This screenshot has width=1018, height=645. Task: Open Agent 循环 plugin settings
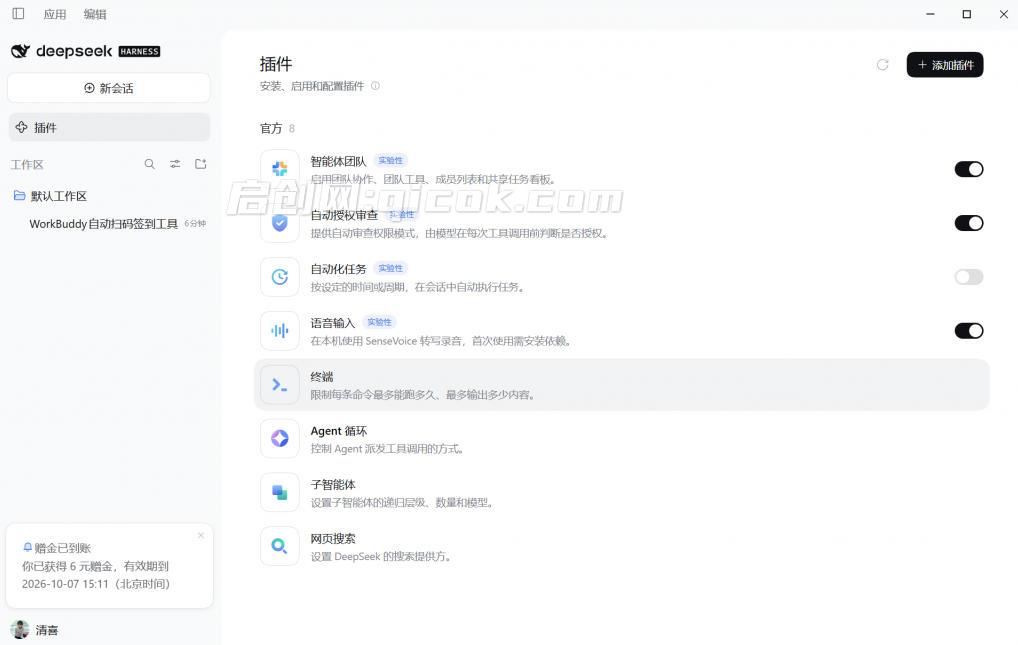[x=621, y=438]
